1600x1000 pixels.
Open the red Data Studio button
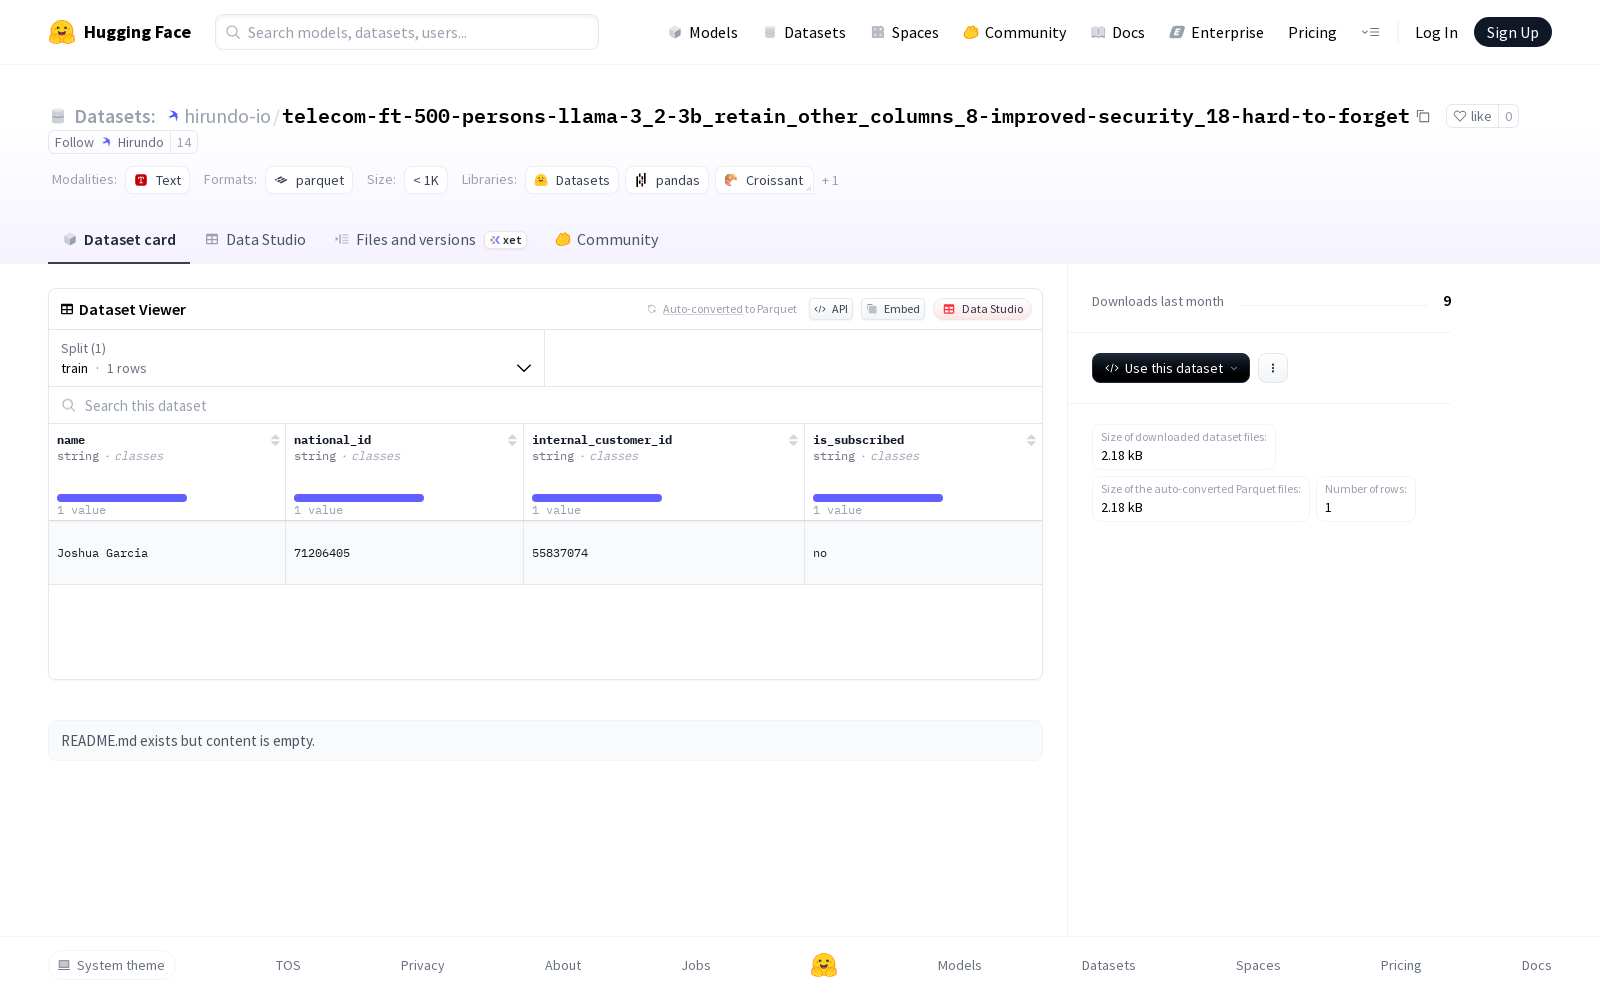983,309
